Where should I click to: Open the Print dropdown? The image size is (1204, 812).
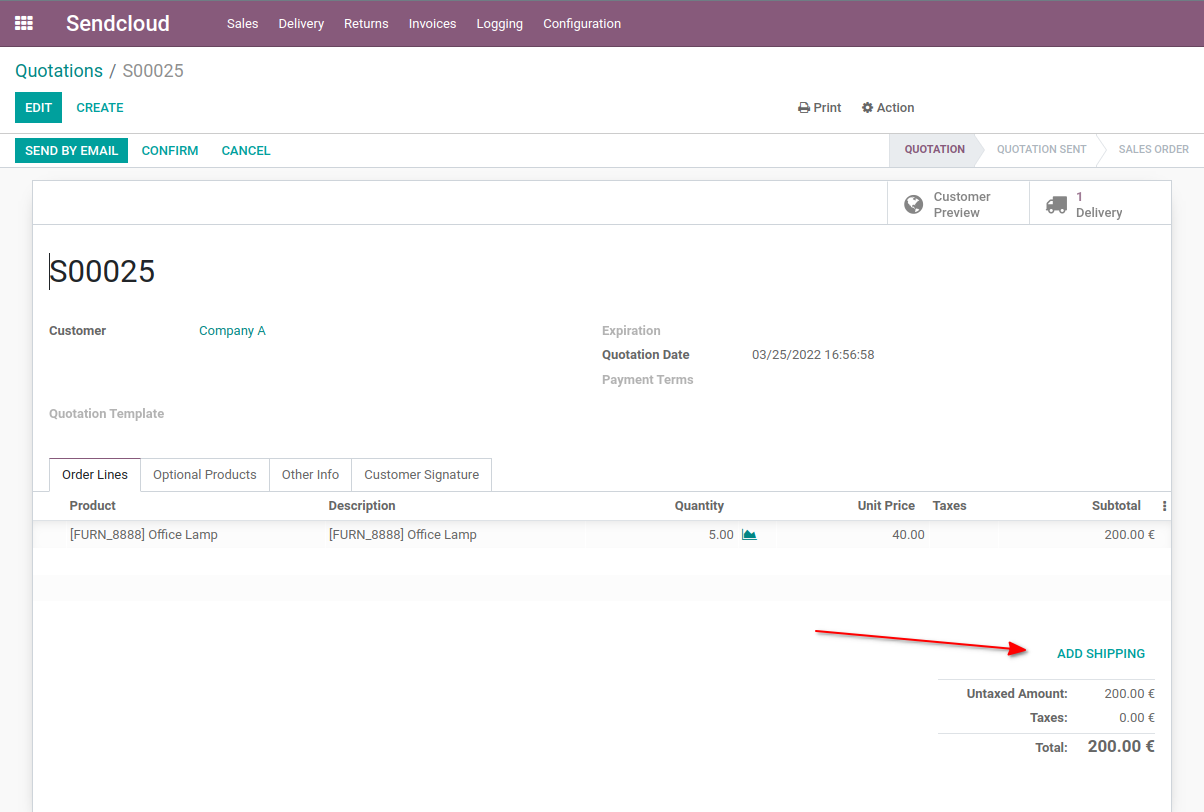[819, 108]
